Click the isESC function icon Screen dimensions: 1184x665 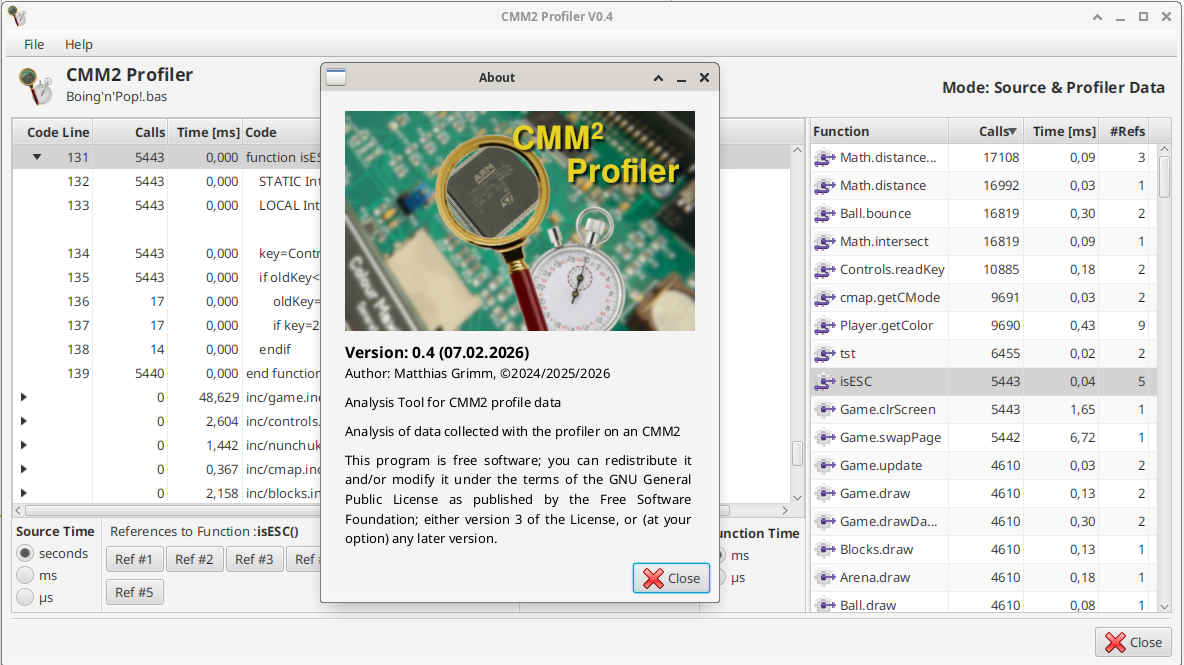point(824,382)
